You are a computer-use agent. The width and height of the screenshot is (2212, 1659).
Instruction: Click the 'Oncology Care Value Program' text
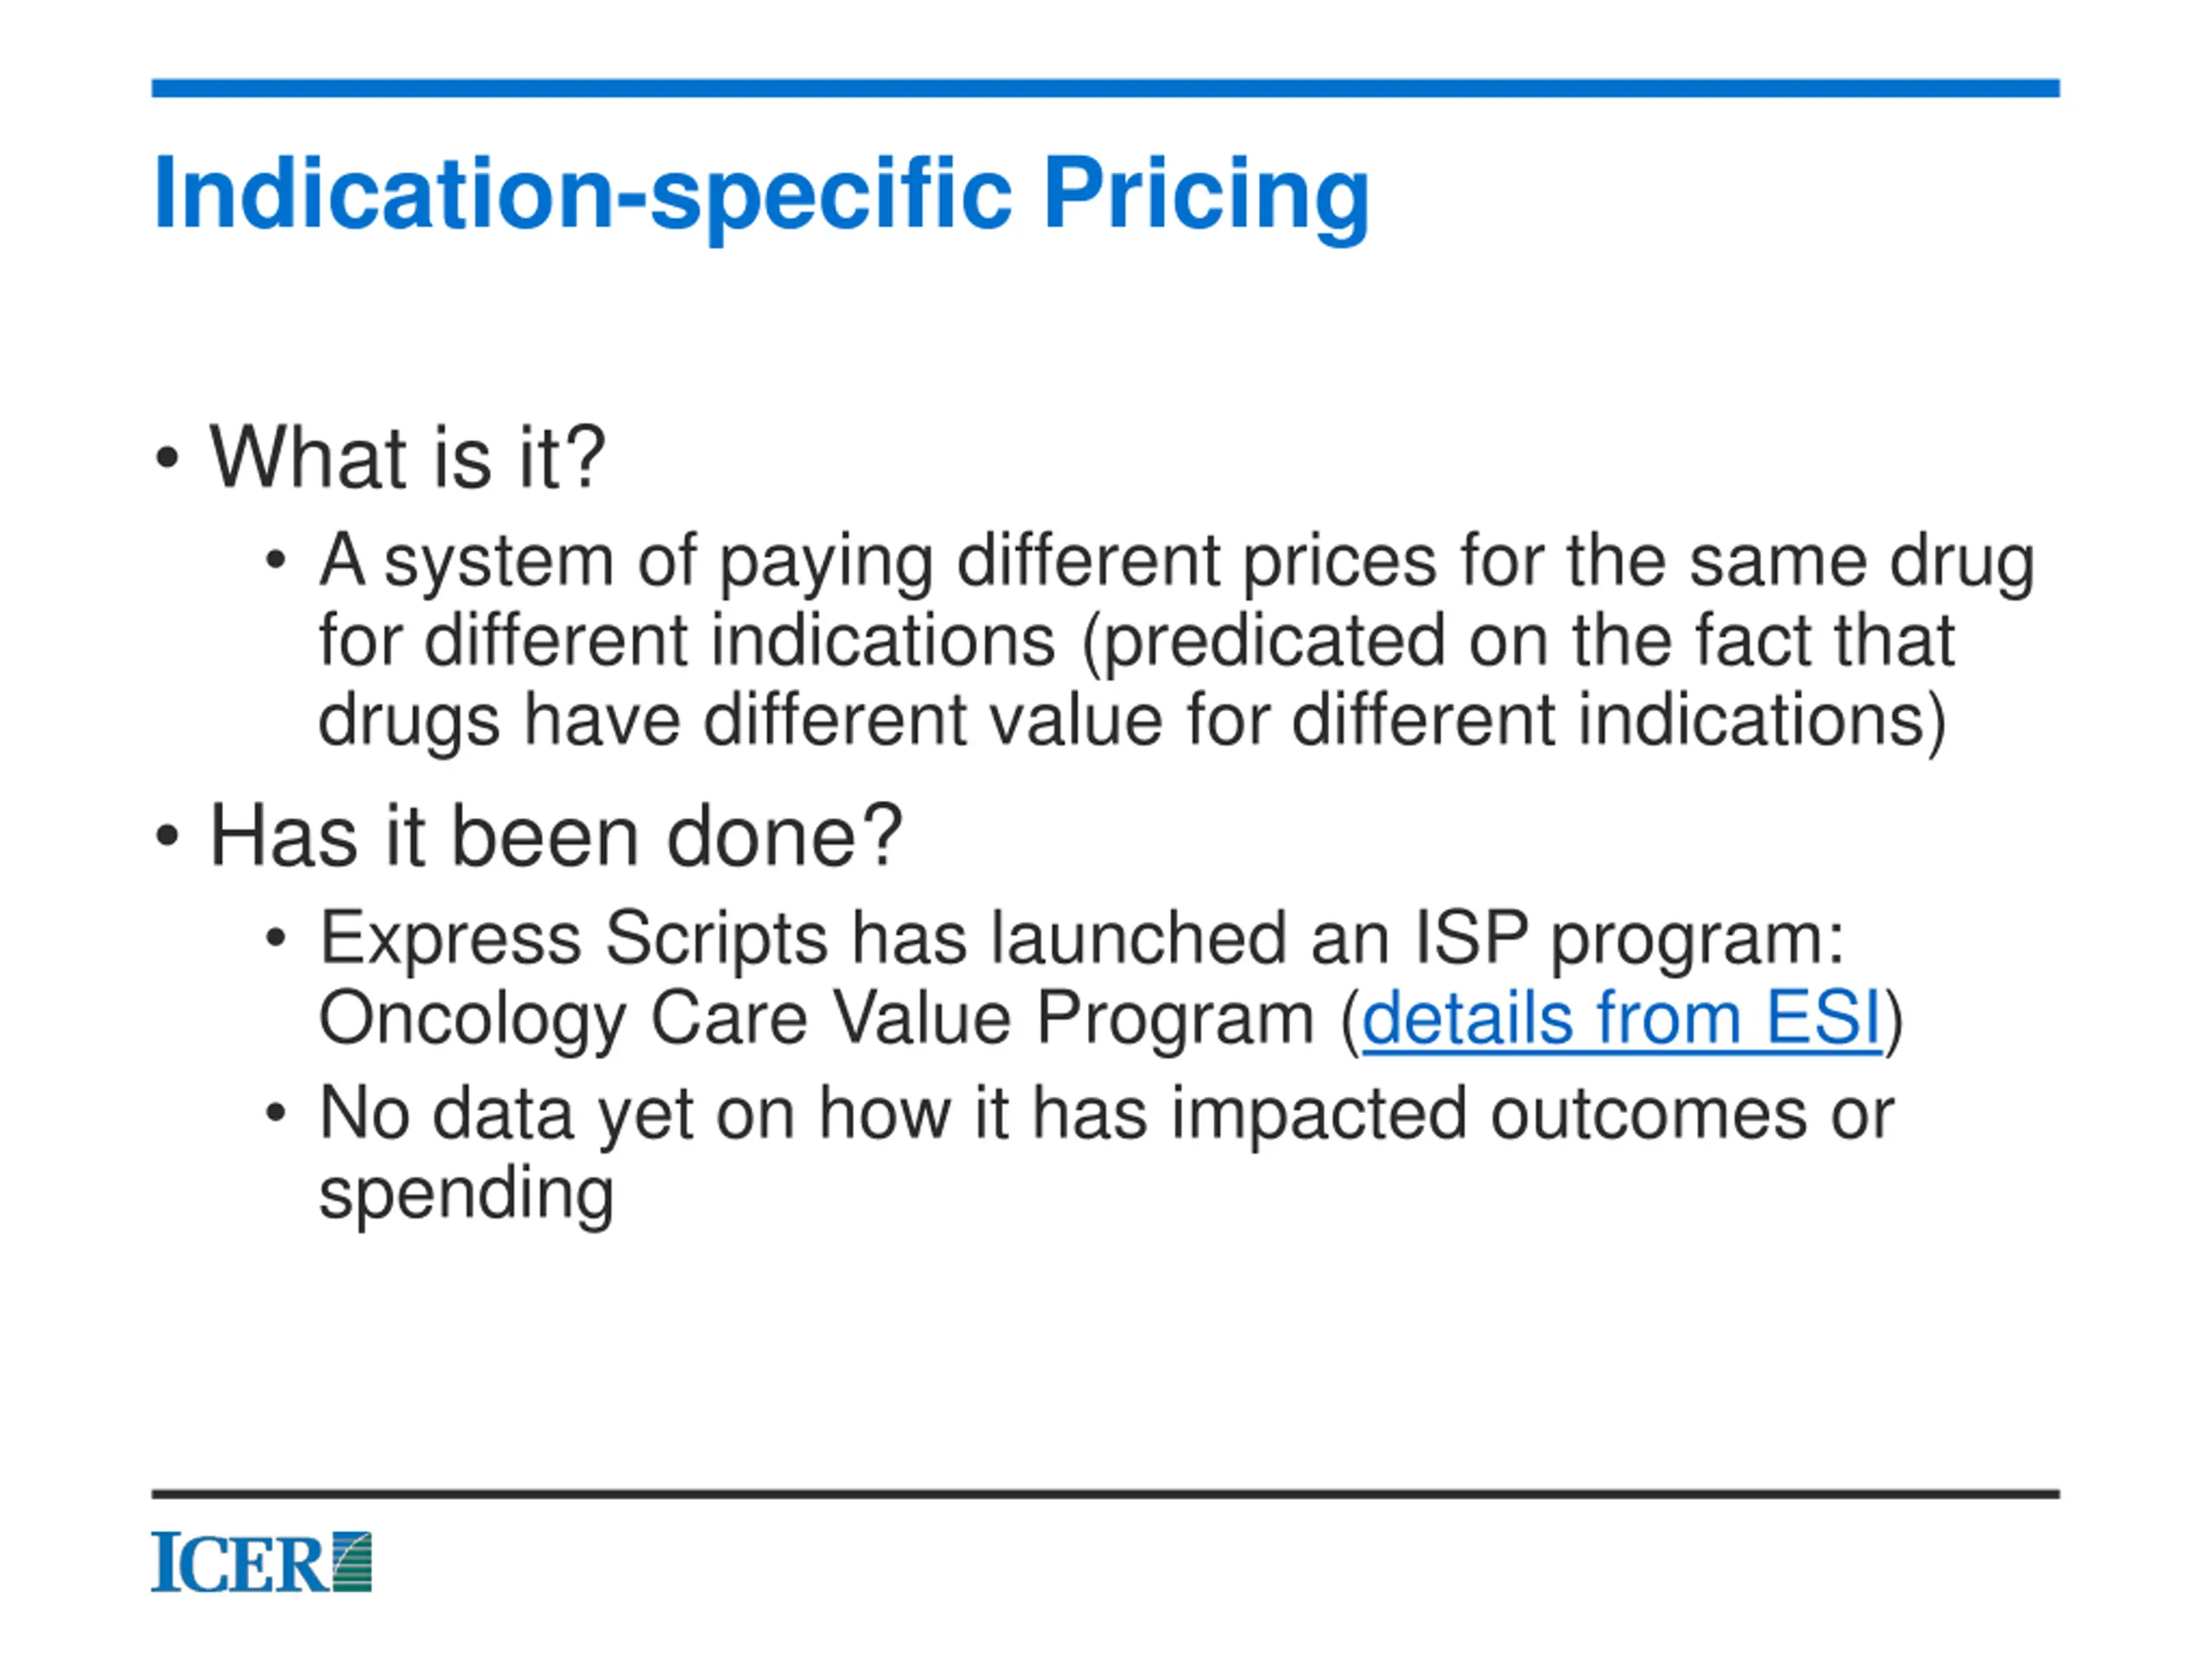click(817, 1018)
